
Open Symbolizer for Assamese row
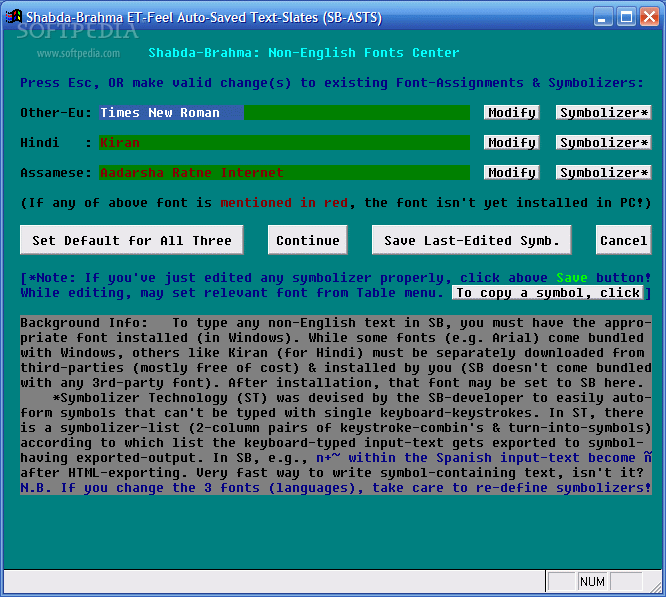(603, 173)
